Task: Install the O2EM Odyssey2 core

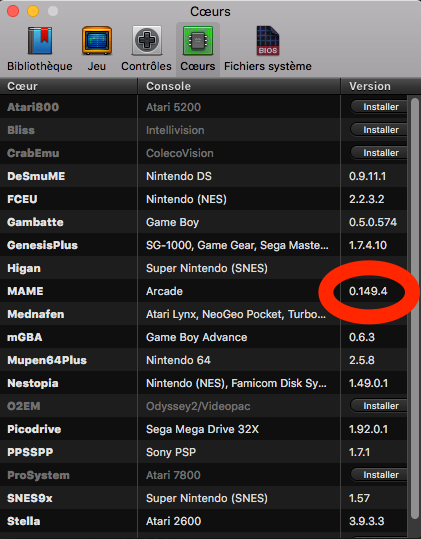Action: point(379,406)
